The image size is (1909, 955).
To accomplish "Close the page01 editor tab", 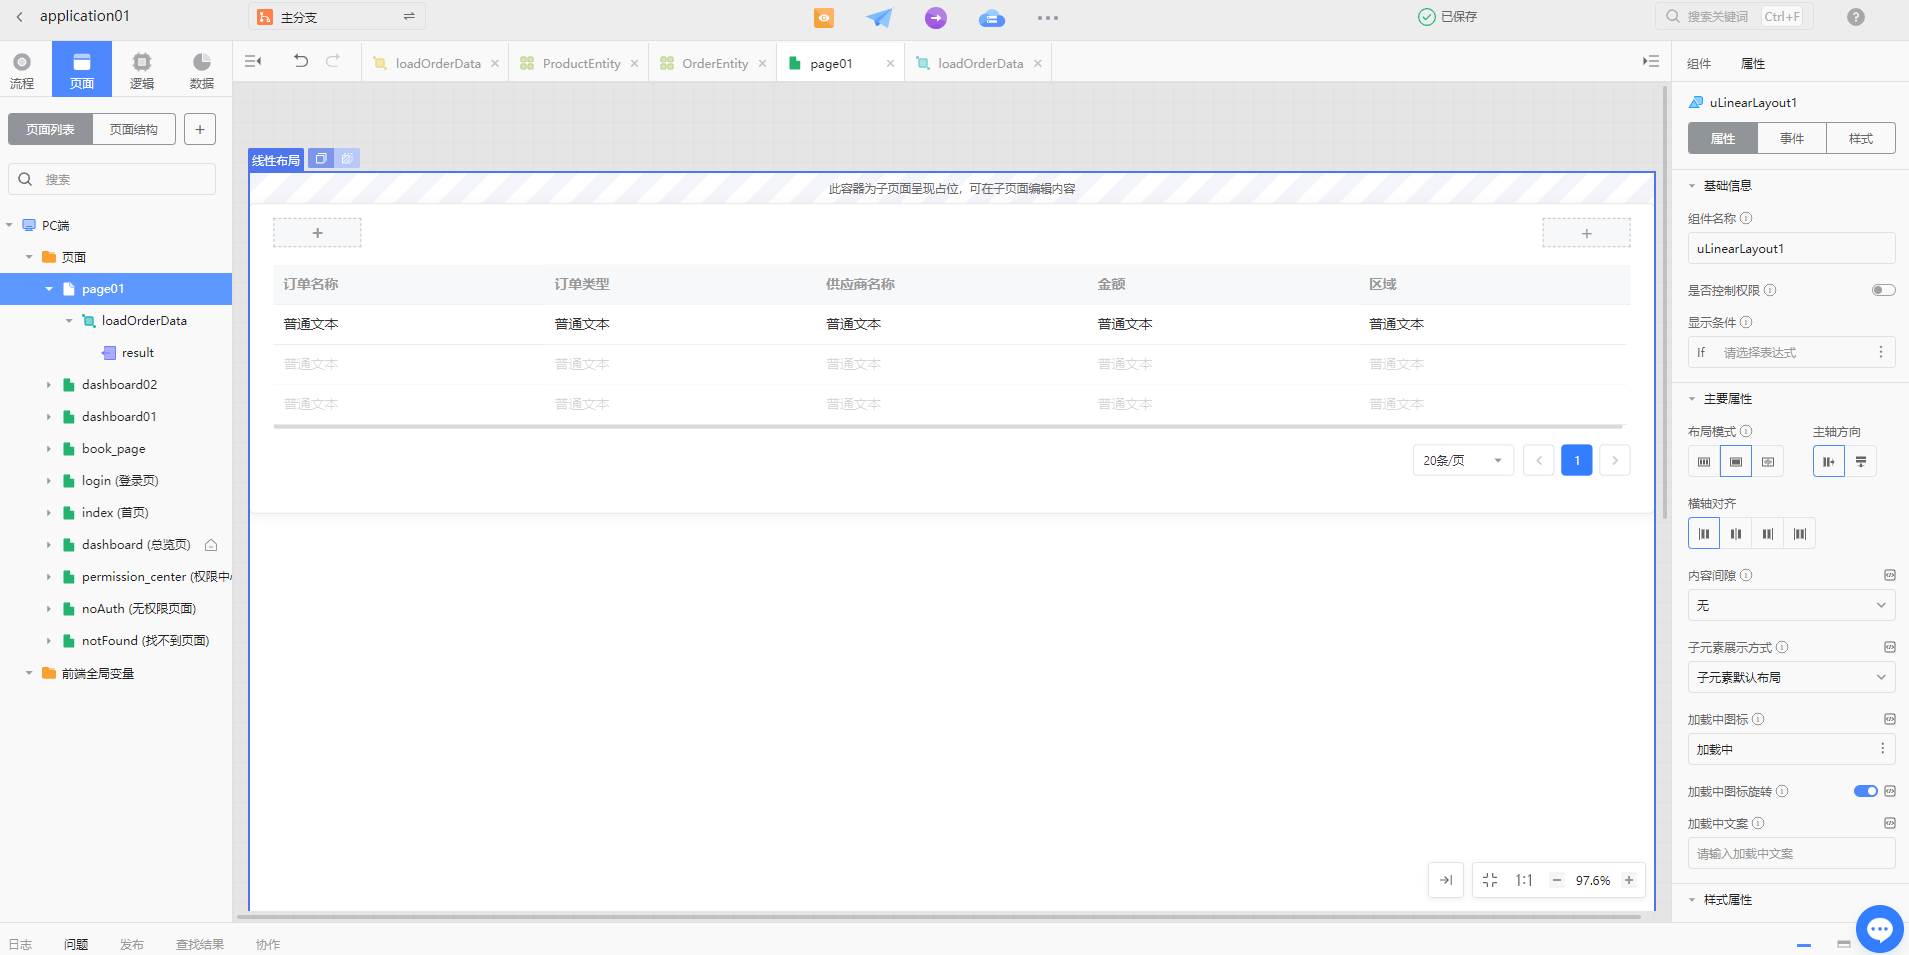I will coord(890,63).
